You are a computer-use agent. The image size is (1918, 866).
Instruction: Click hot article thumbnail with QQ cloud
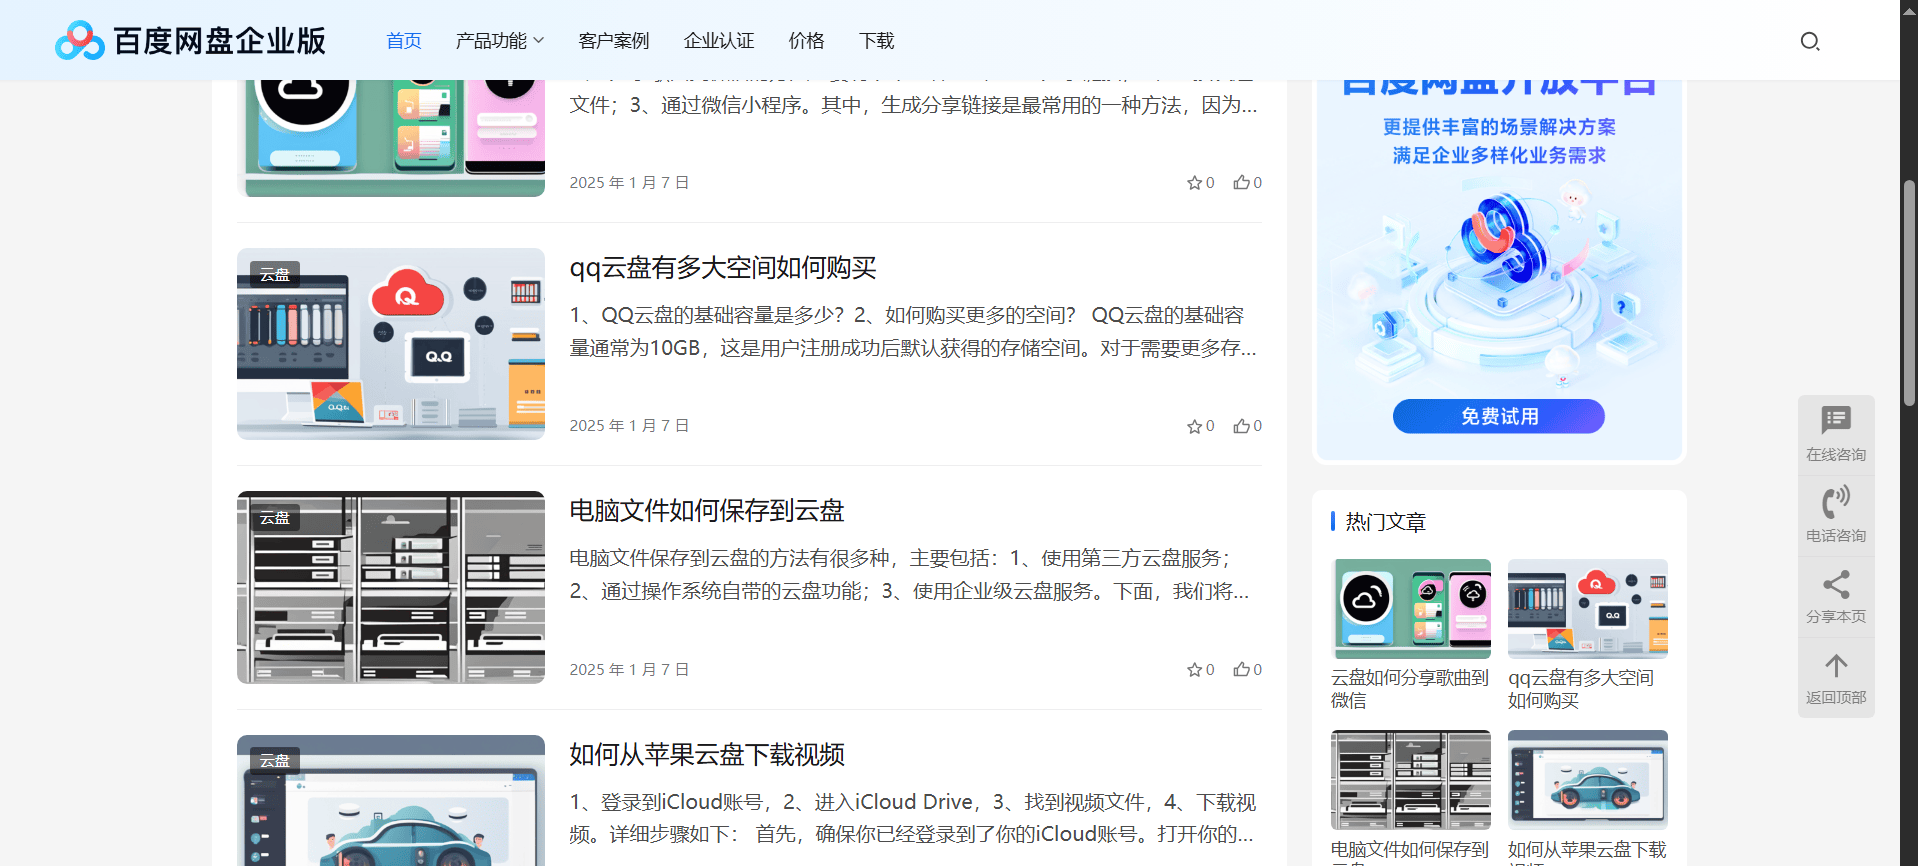click(x=1588, y=609)
